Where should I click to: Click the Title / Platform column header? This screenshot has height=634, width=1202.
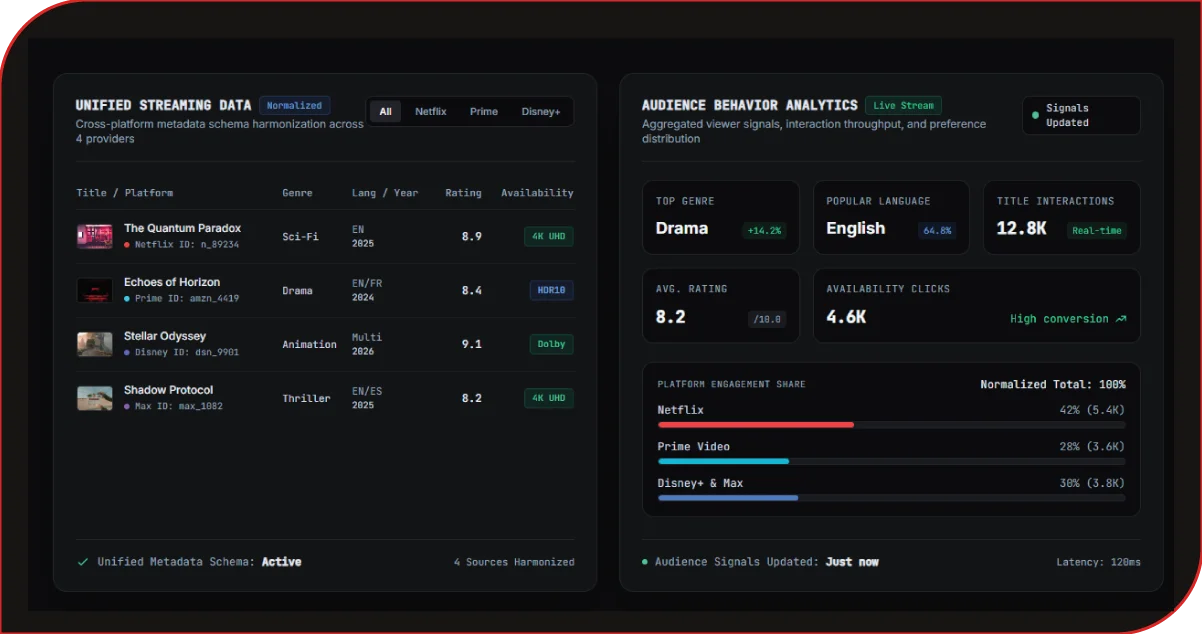pyautogui.click(x=125, y=193)
